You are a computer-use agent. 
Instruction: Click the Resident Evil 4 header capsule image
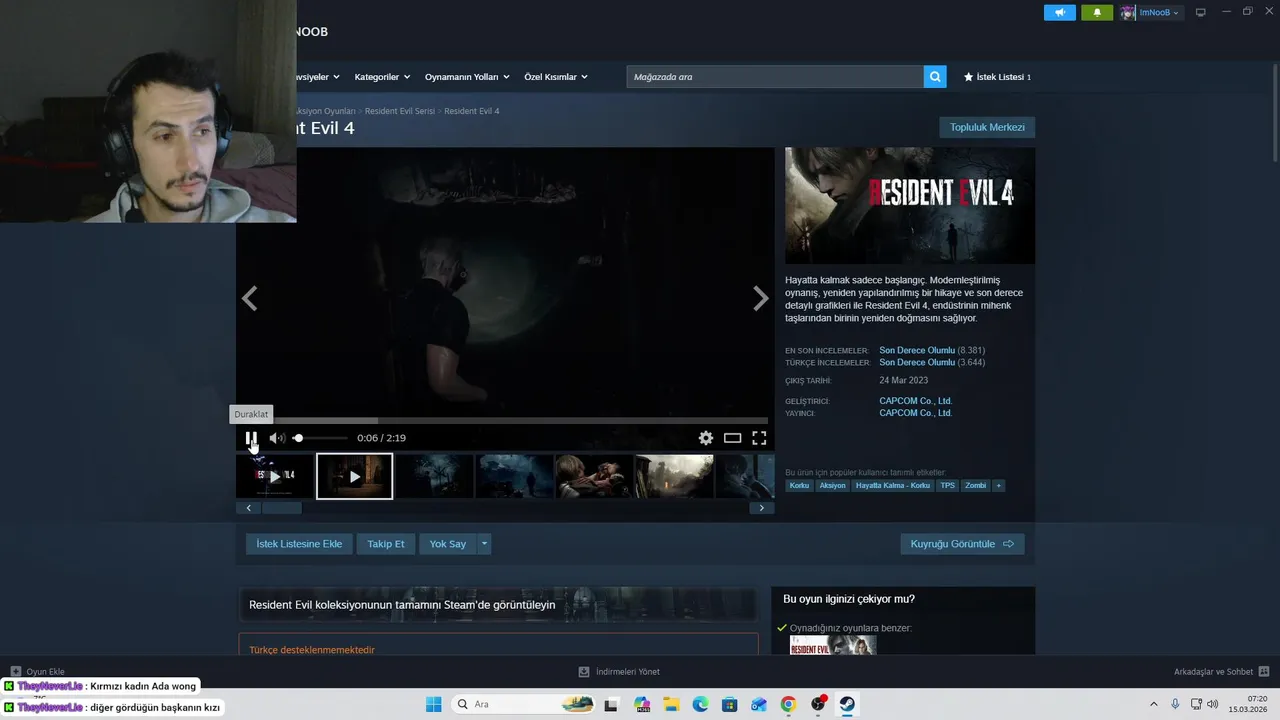tap(910, 206)
